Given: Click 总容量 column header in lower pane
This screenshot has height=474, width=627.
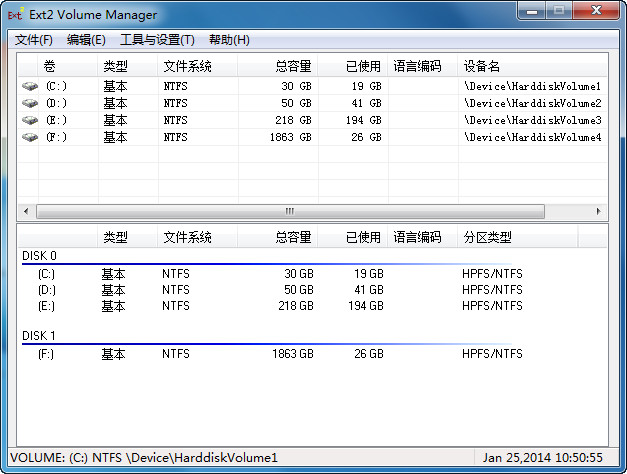Looking at the screenshot, I should coord(278,237).
